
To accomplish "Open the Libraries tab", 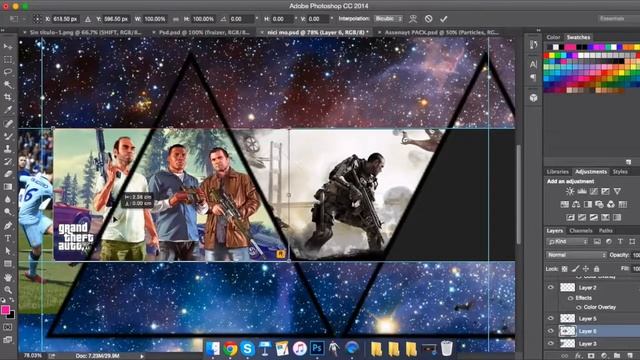I will [x=558, y=172].
